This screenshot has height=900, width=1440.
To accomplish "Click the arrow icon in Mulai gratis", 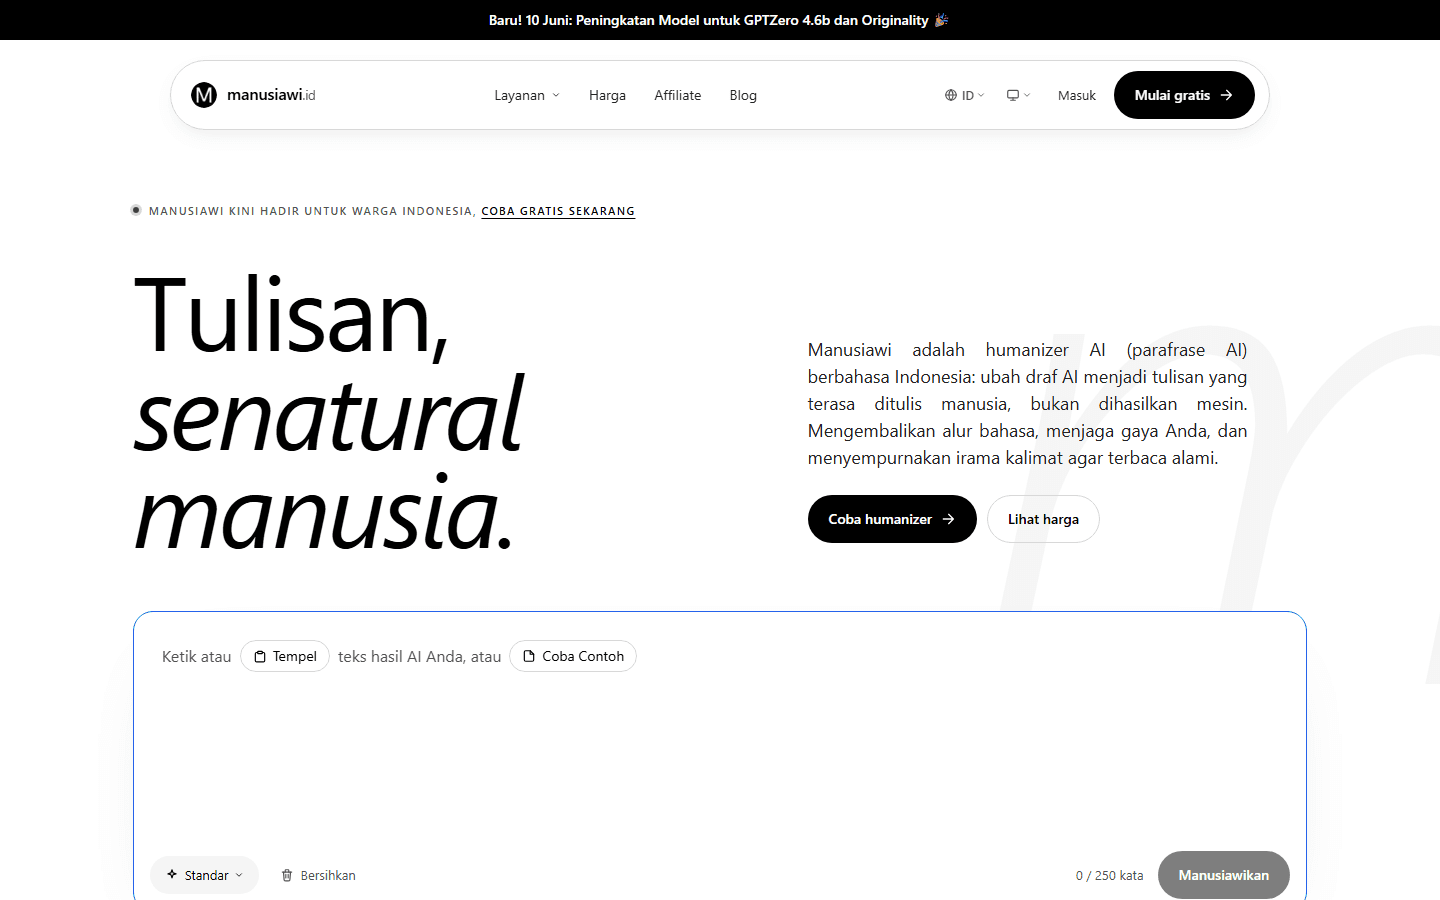I will (1226, 95).
